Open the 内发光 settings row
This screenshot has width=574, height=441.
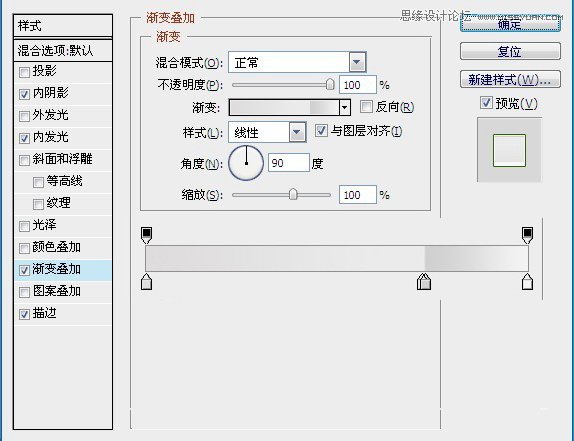[x=63, y=138]
